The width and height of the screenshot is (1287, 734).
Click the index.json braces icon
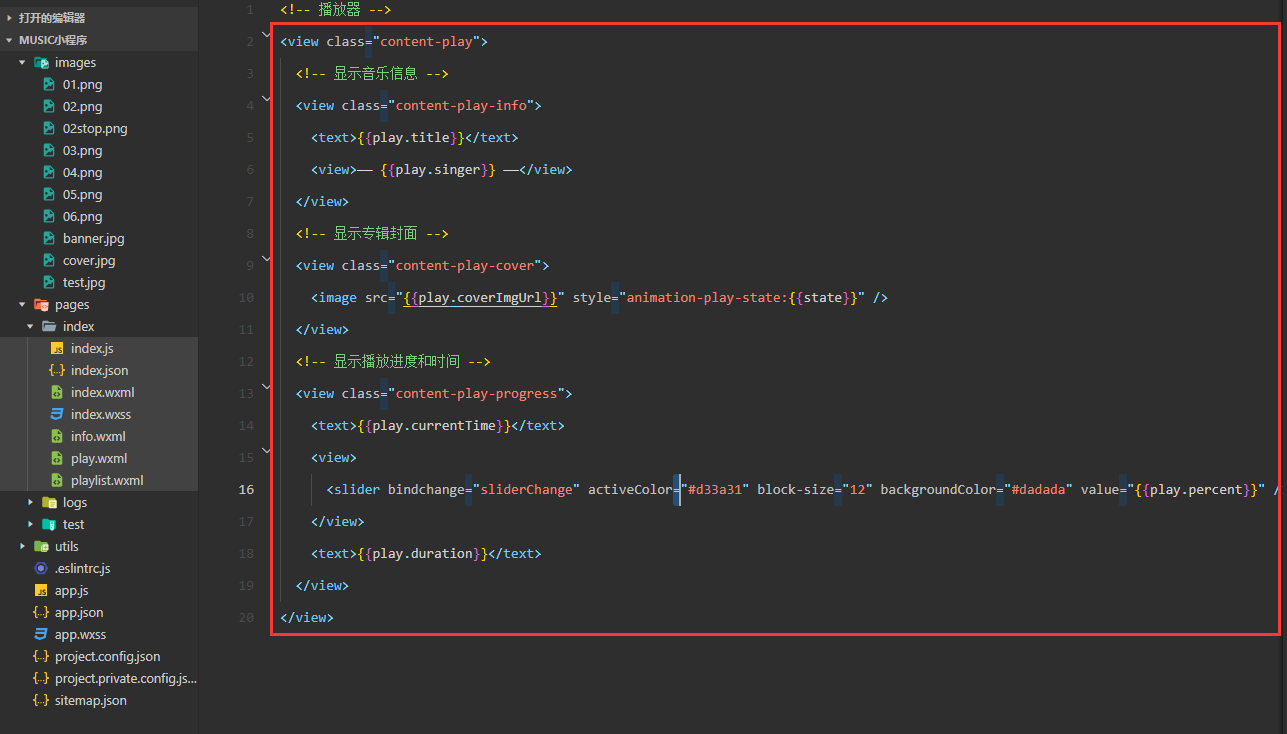coord(57,371)
